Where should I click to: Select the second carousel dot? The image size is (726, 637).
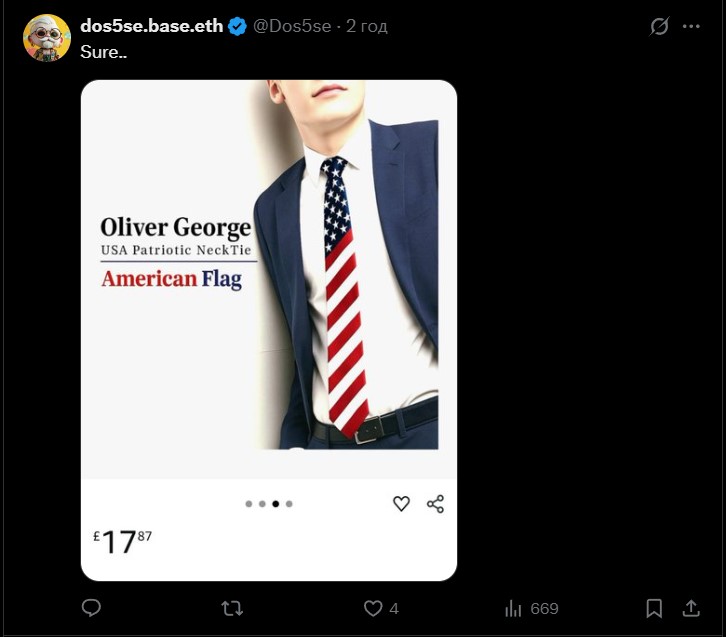262,504
